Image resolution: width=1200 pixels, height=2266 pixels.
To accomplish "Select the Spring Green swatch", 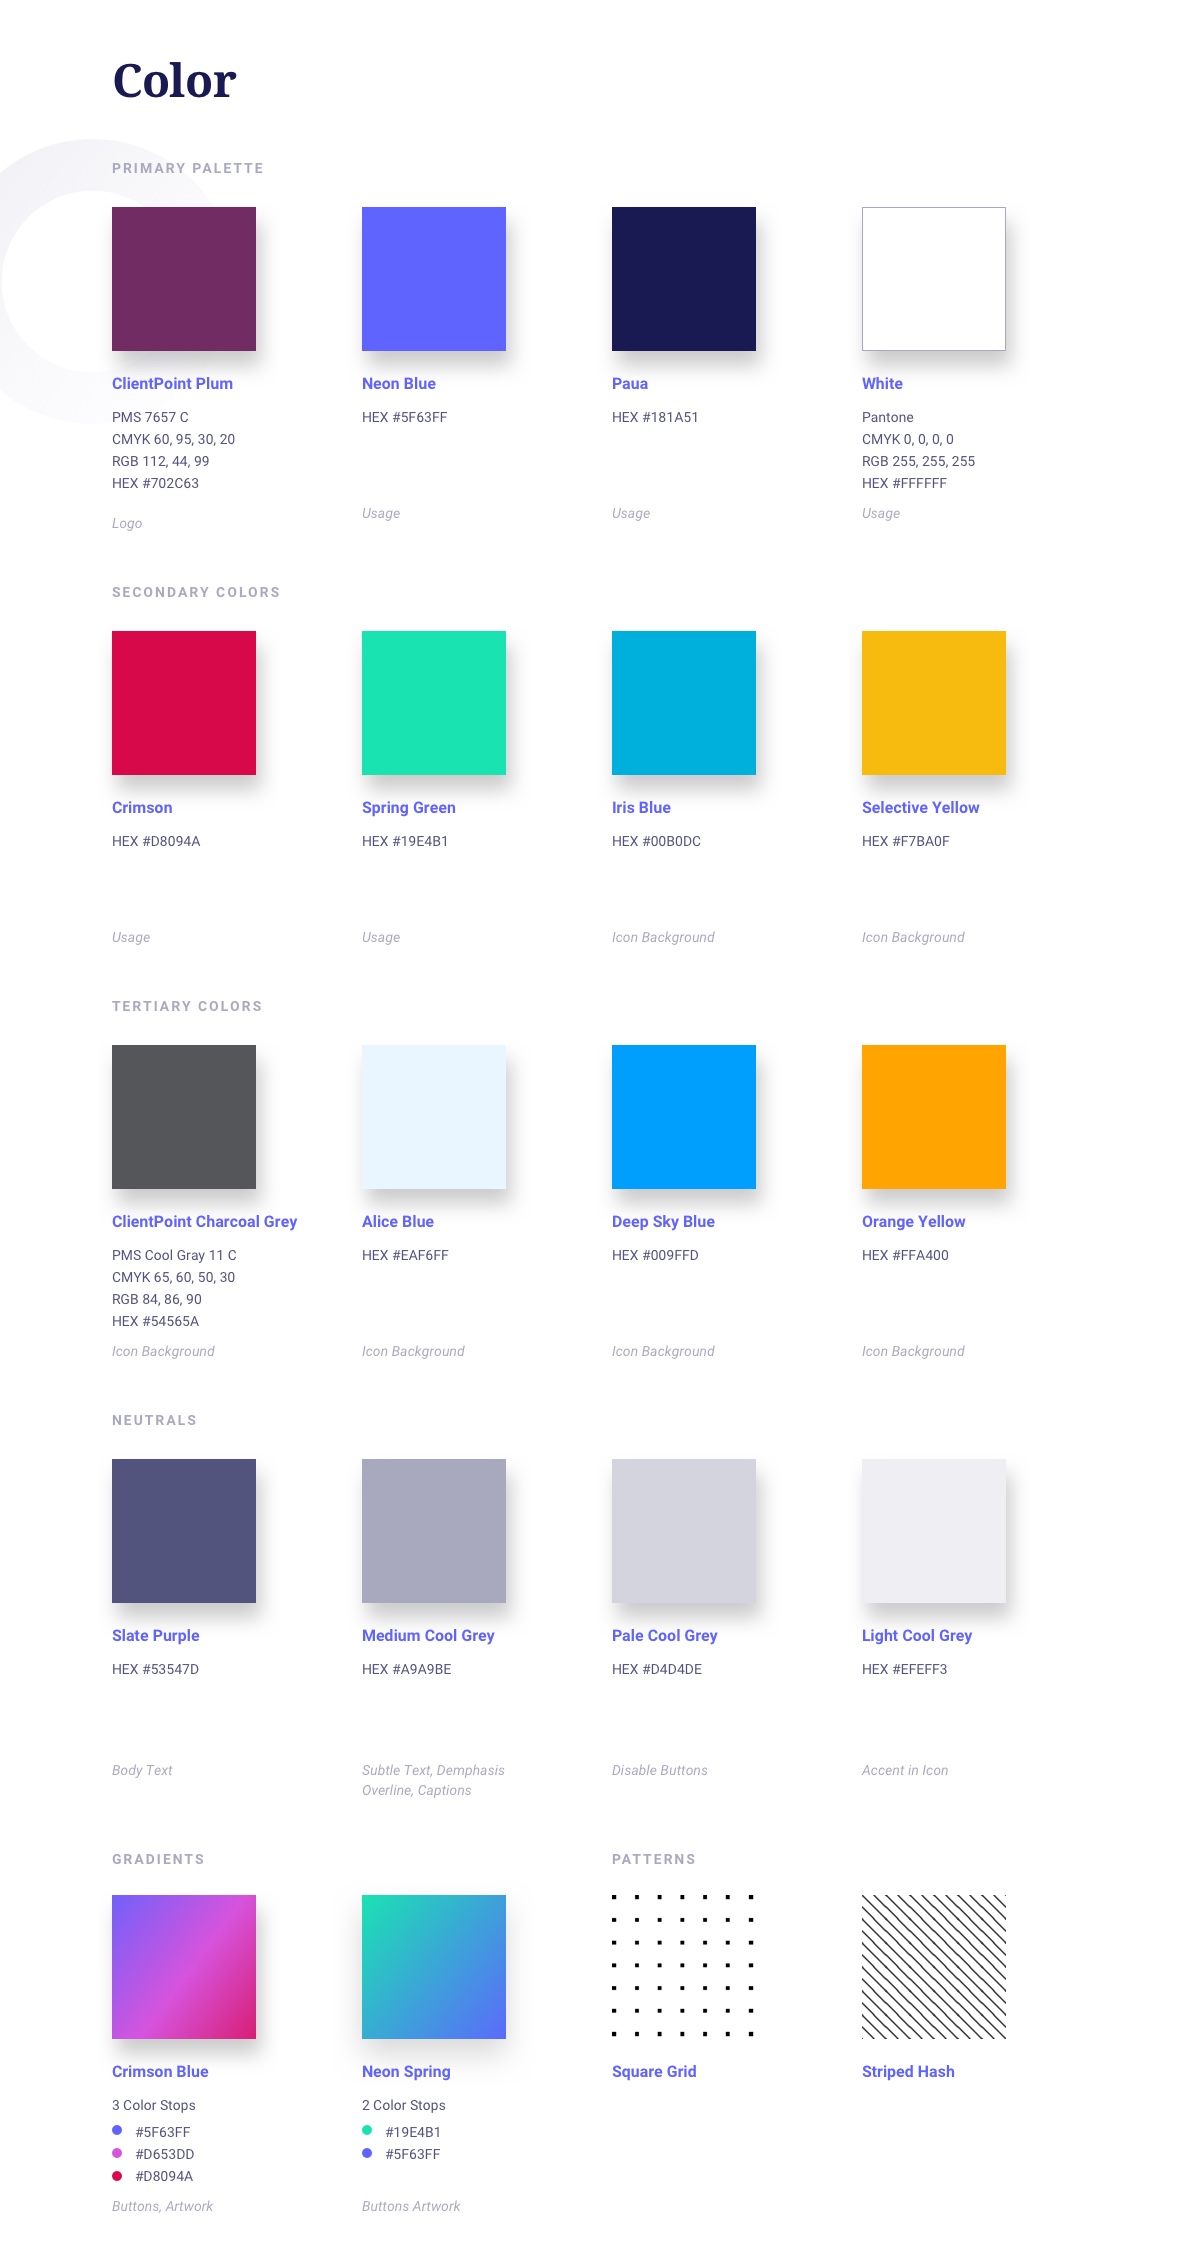I will point(434,703).
